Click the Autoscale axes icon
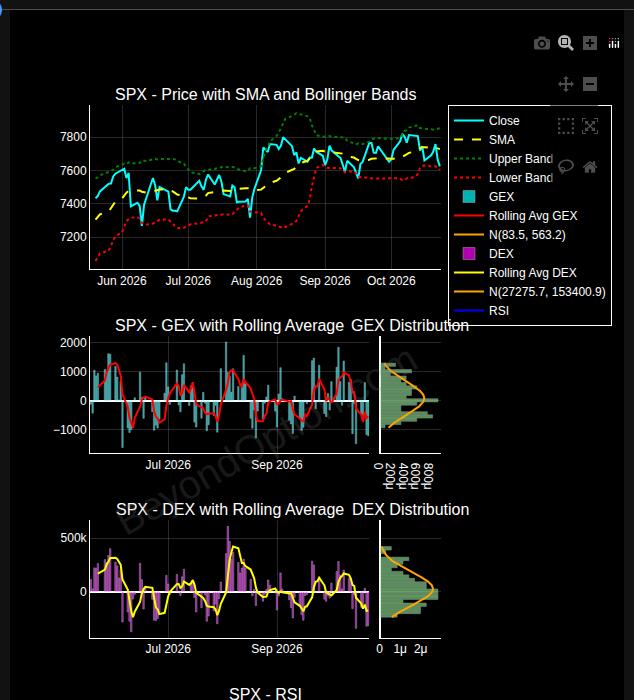The height and width of the screenshot is (700, 634). click(590, 126)
